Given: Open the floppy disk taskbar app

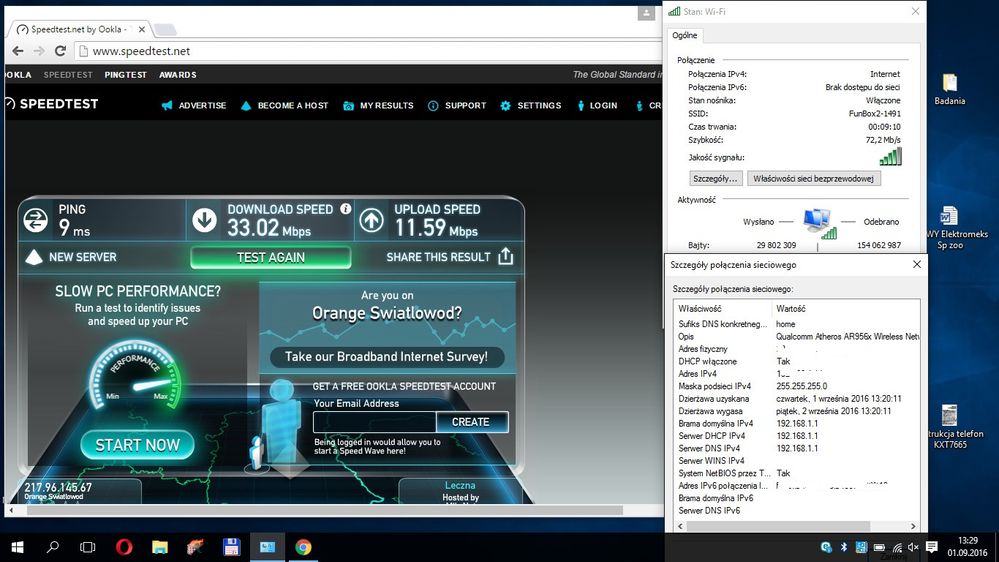Looking at the screenshot, I should pos(231,547).
